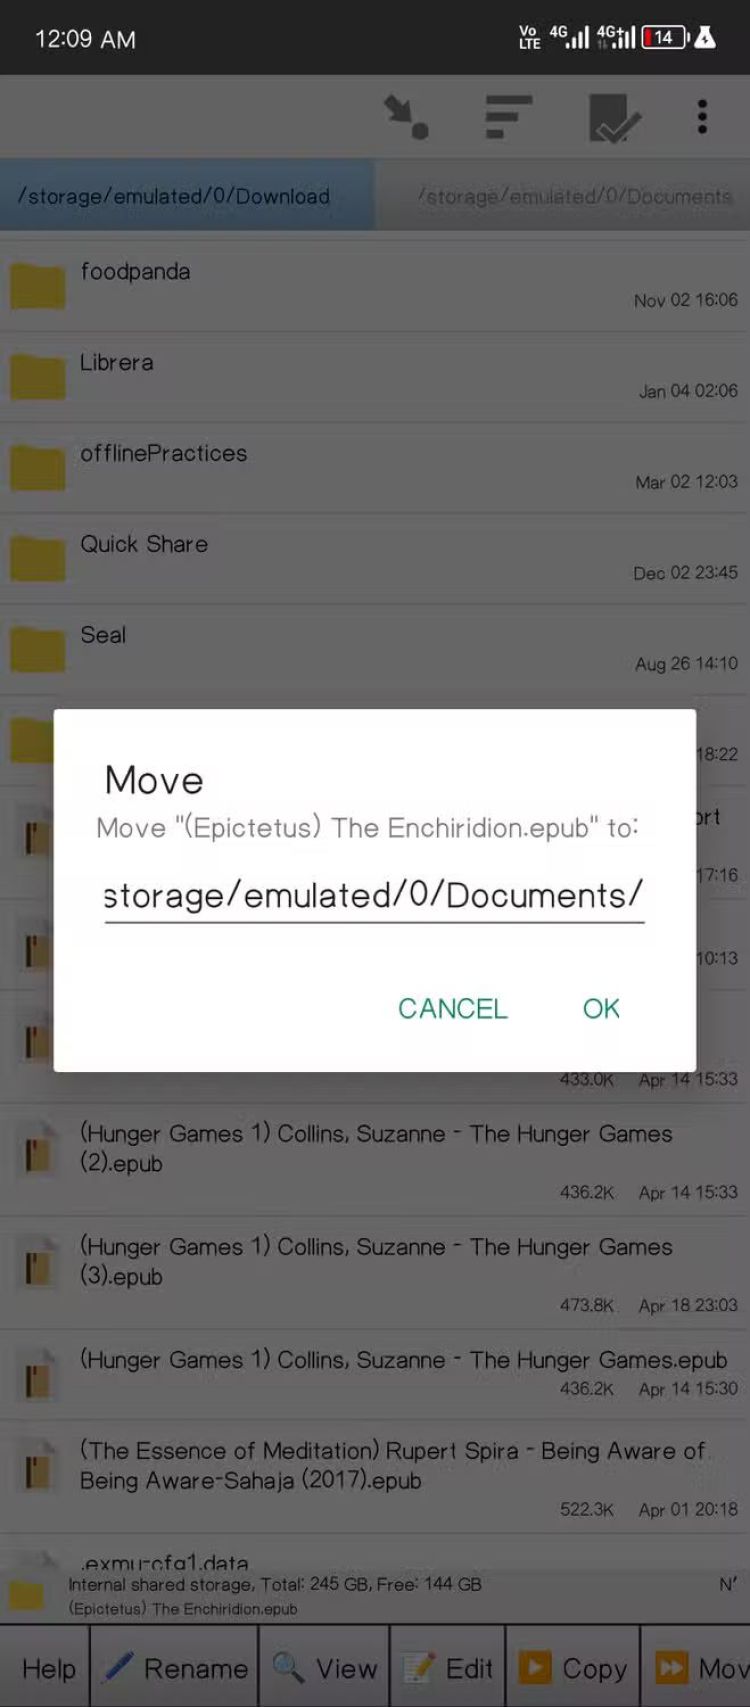
Task: Cancel the Move dialog
Action: 453,1008
